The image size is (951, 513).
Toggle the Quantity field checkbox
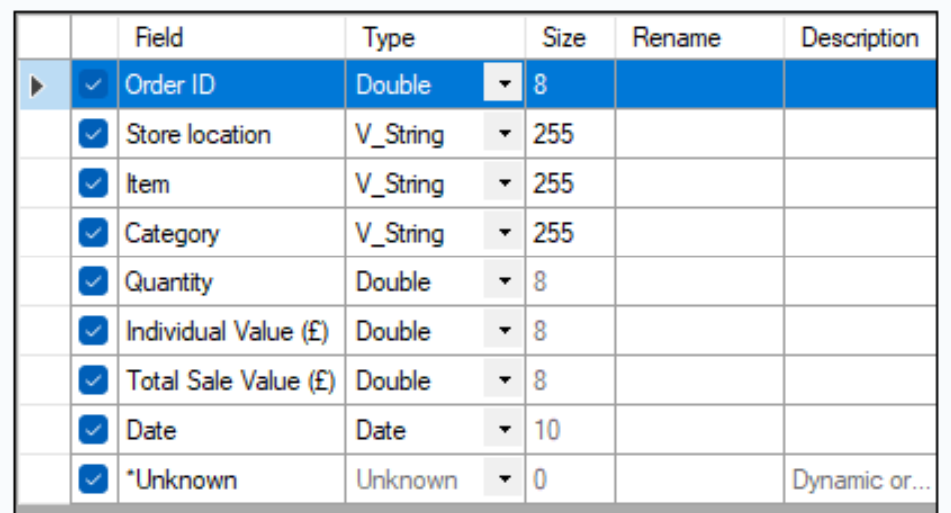pyautogui.click(x=93, y=282)
